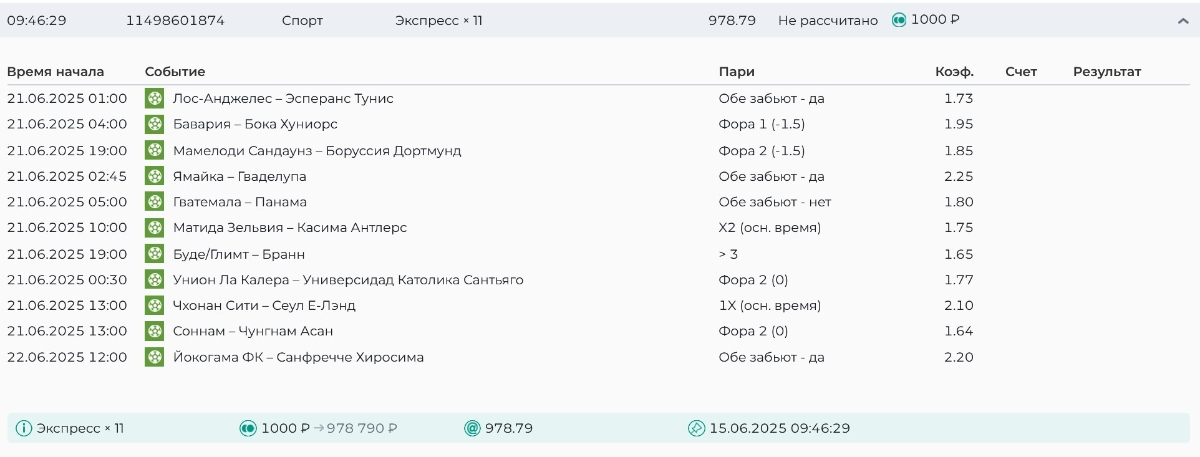This screenshot has height=457, width=1200.
Task: Collapse the bet details with the chevron
Action: [x=1183, y=21]
